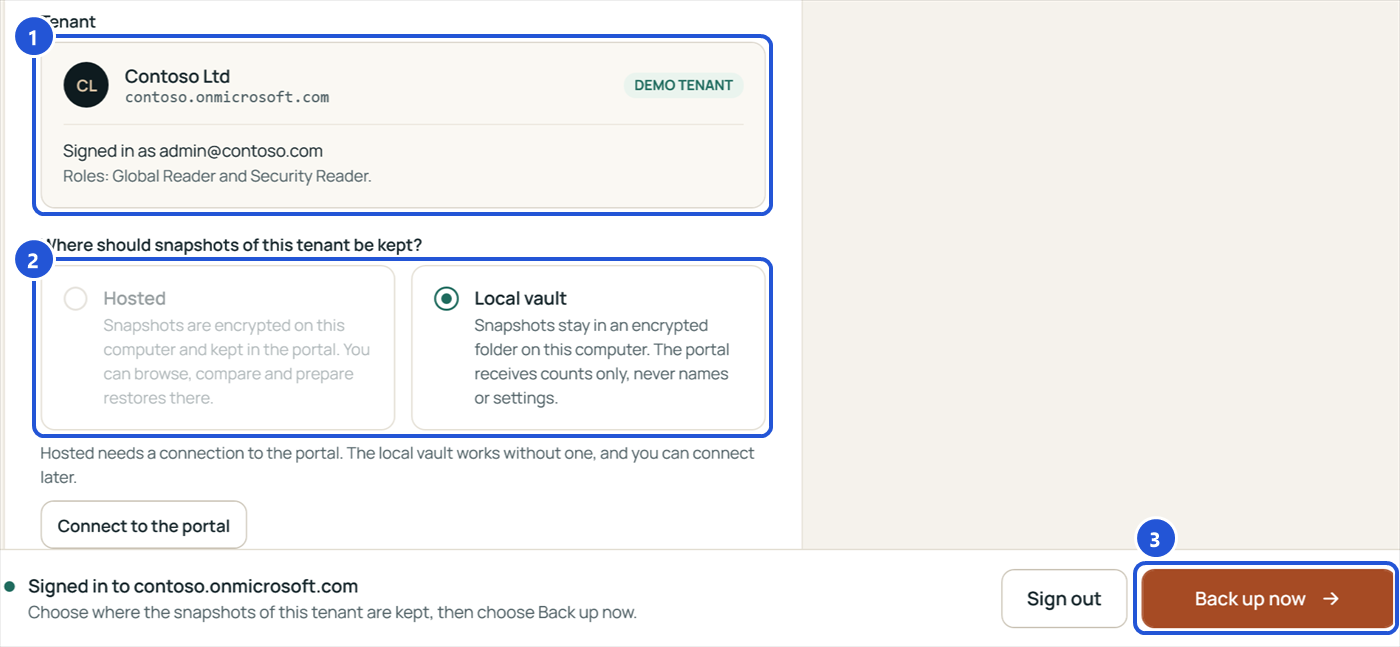
Task: Click the green signed-in status dot
Action: [10, 586]
